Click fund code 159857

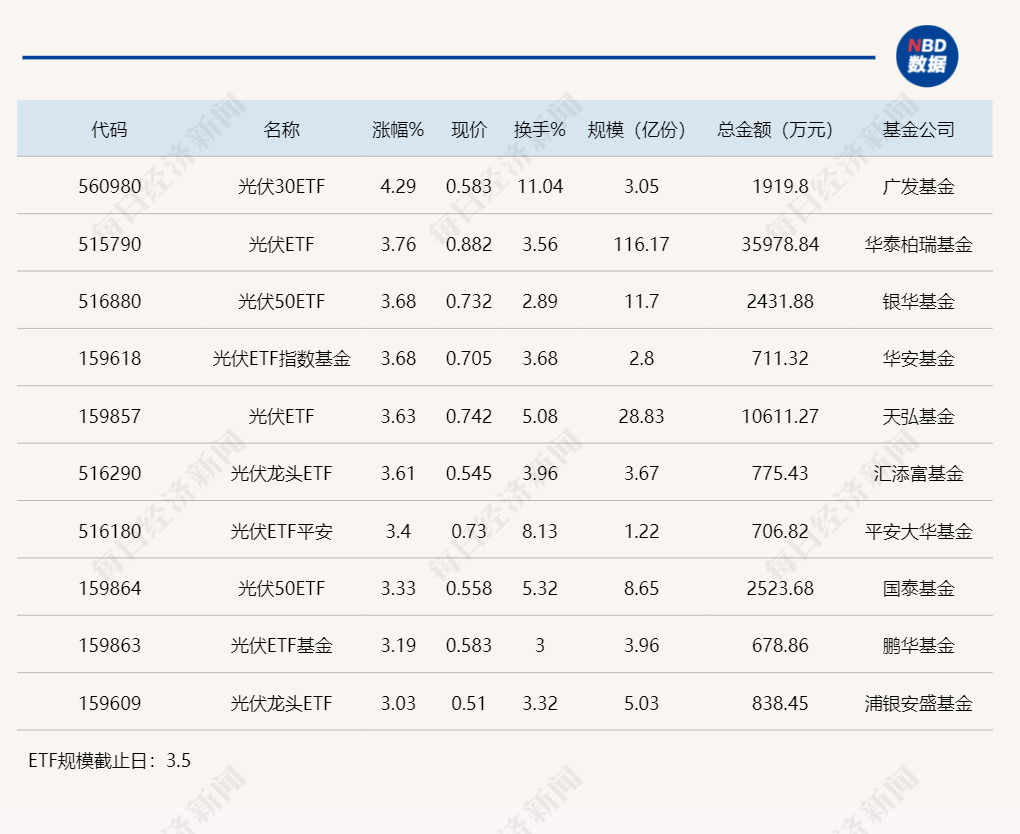109,416
